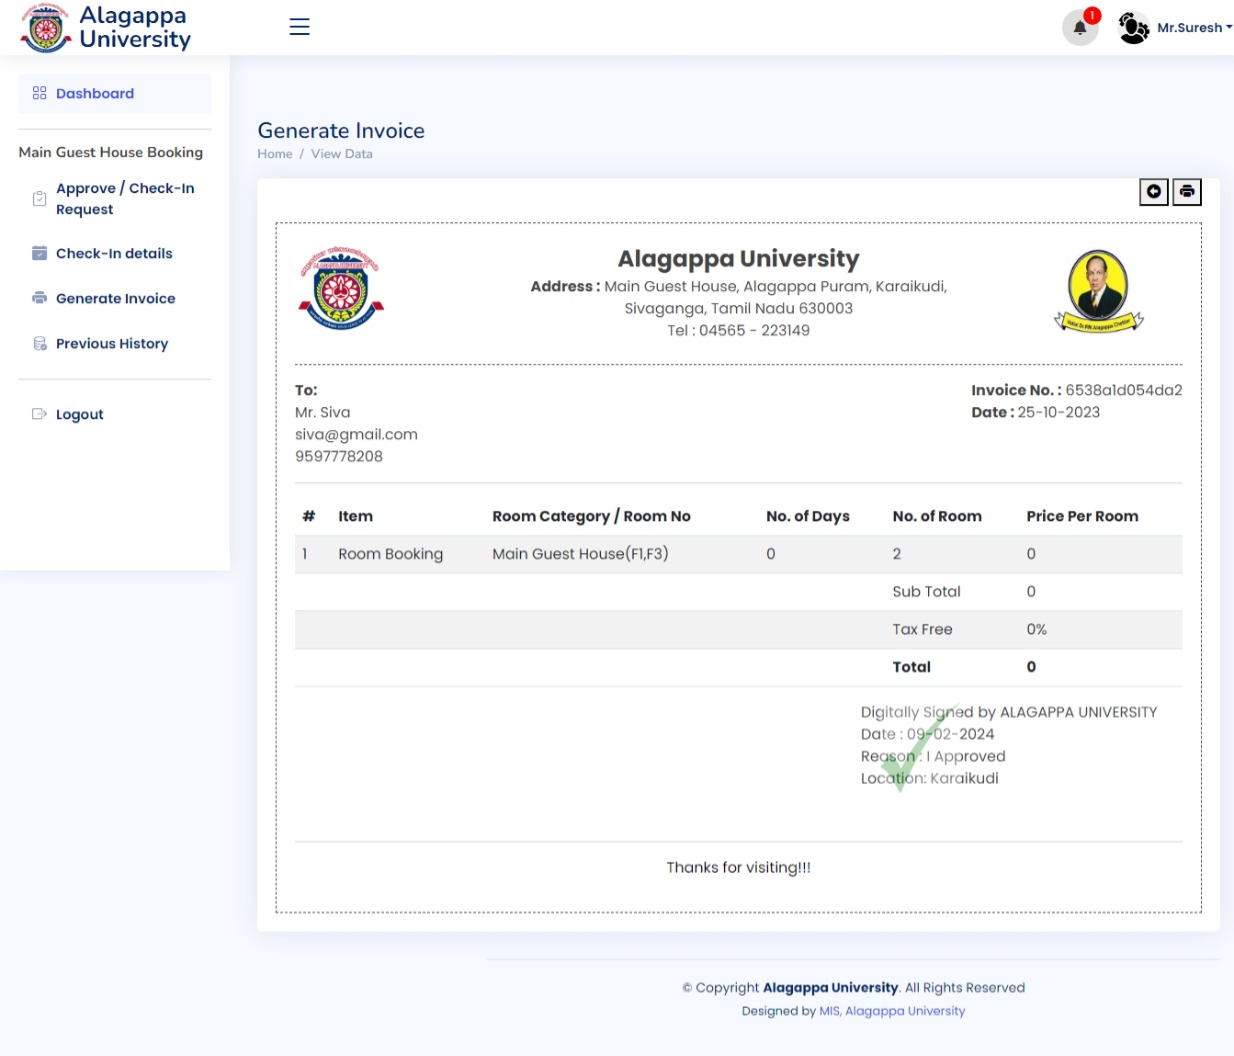
Task: Click the university crest in invoice header
Action: [341, 289]
